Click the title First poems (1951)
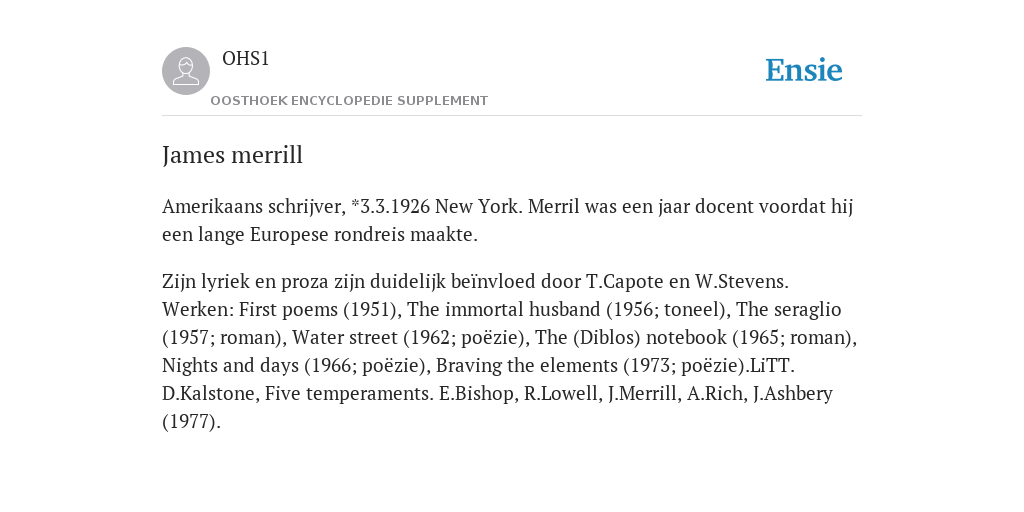This screenshot has width=1024, height=512. (x=319, y=310)
